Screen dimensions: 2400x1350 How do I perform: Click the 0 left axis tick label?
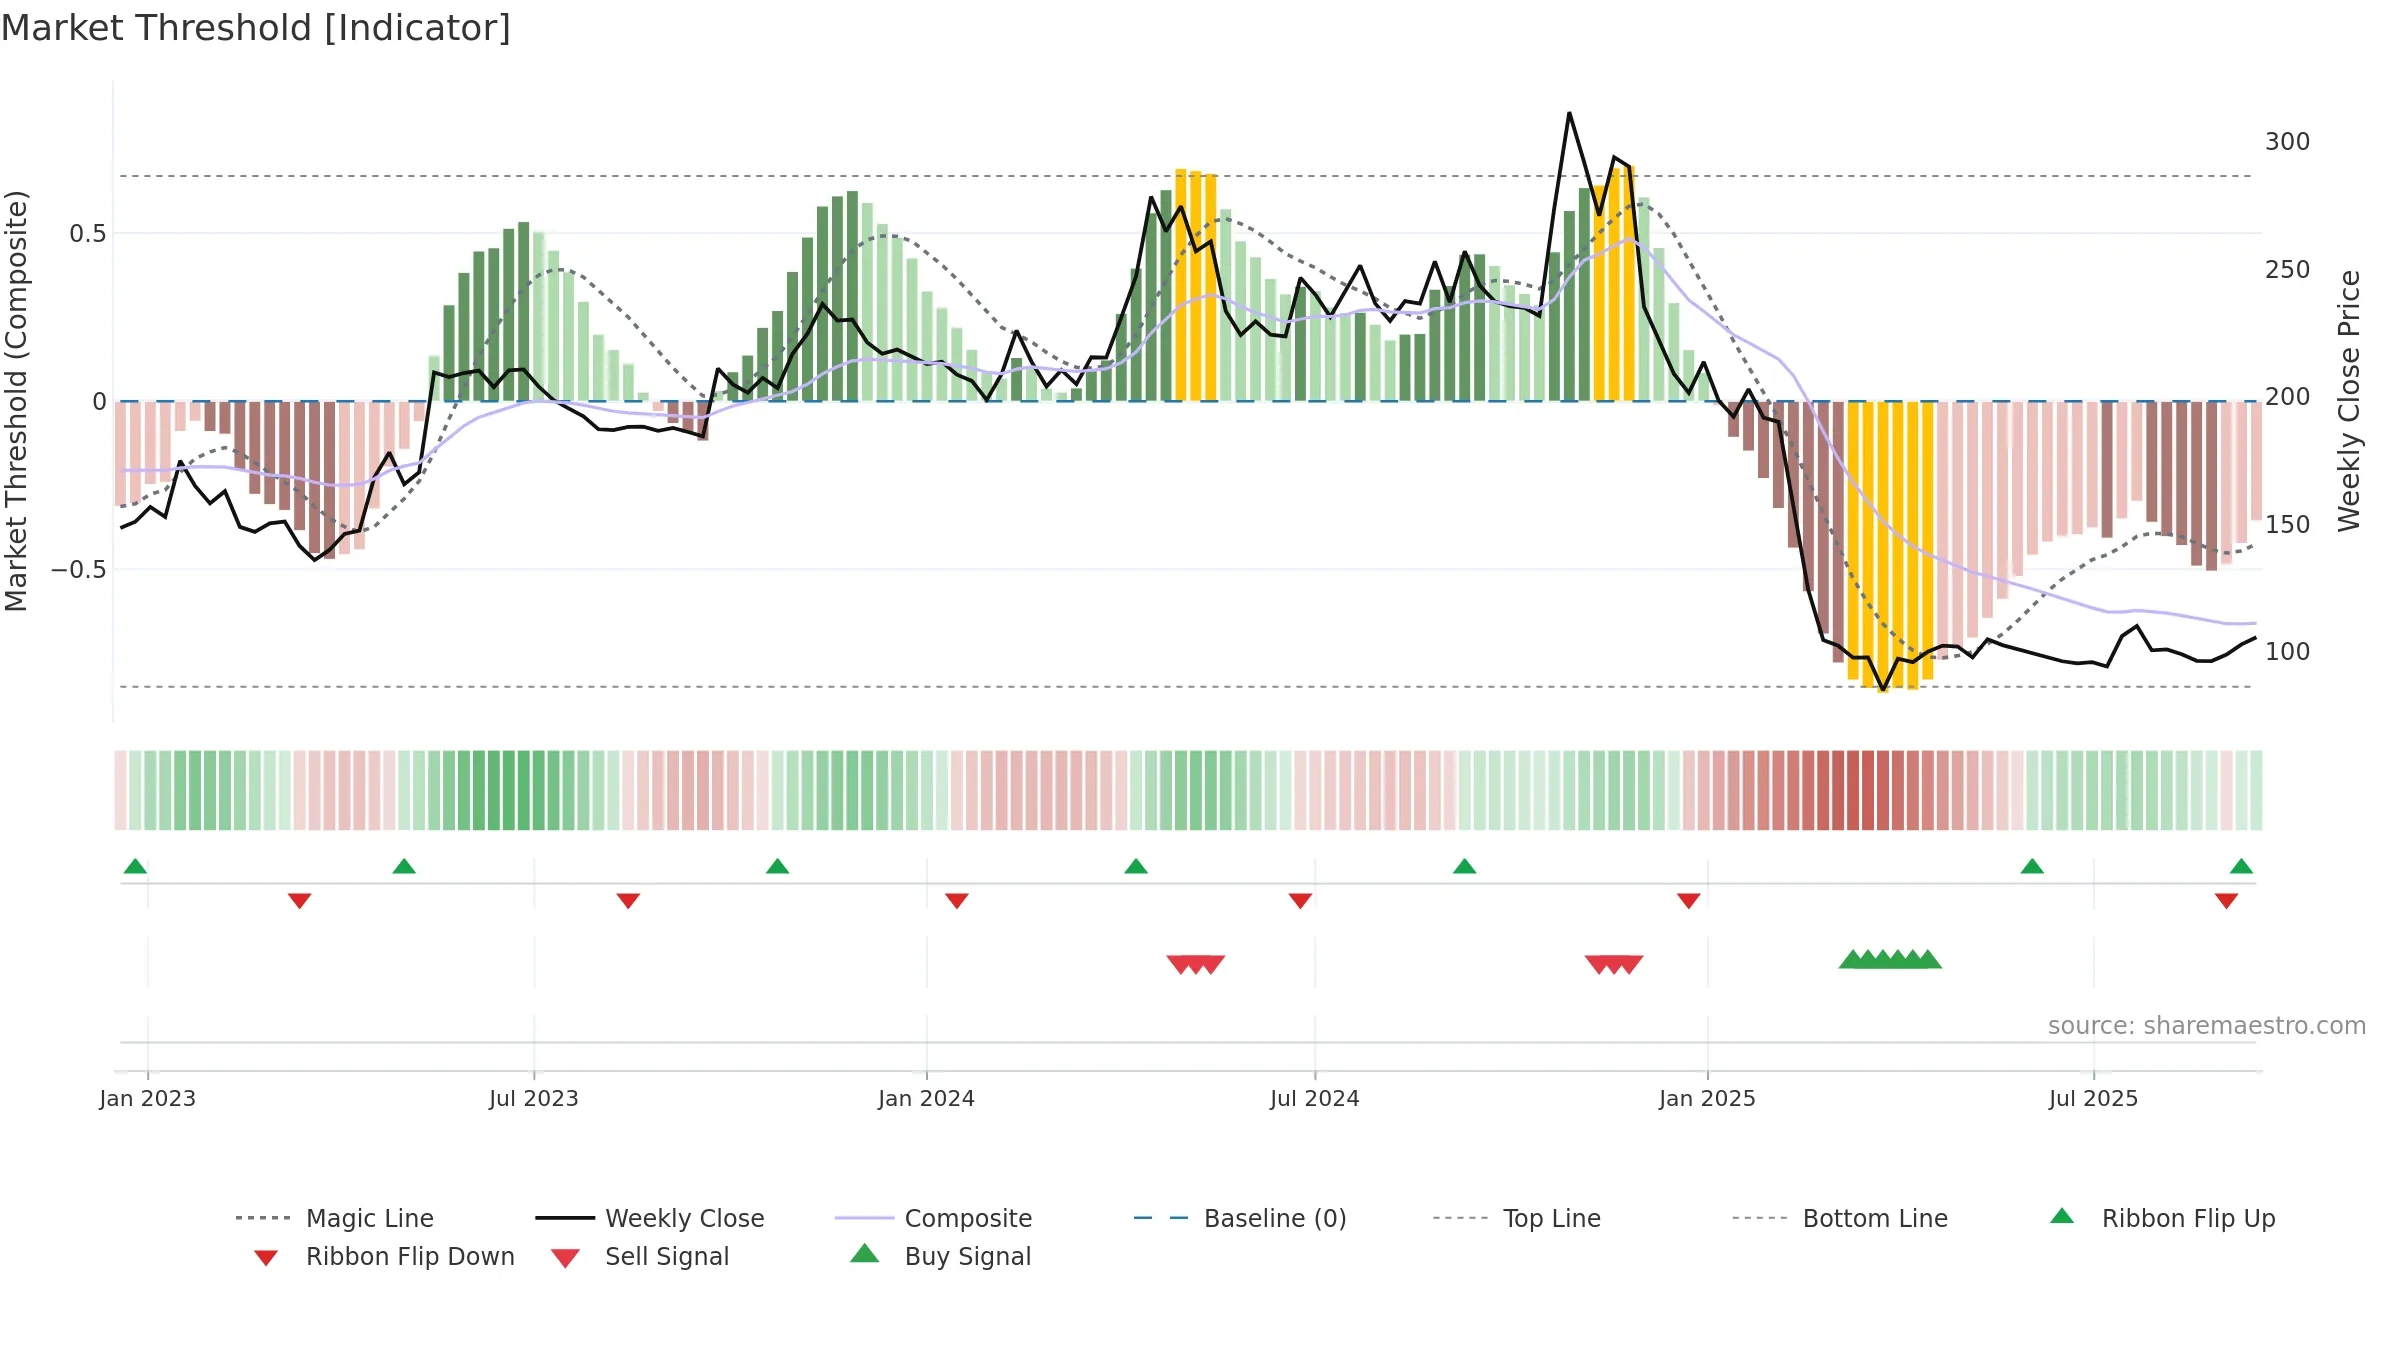pyautogui.click(x=99, y=402)
